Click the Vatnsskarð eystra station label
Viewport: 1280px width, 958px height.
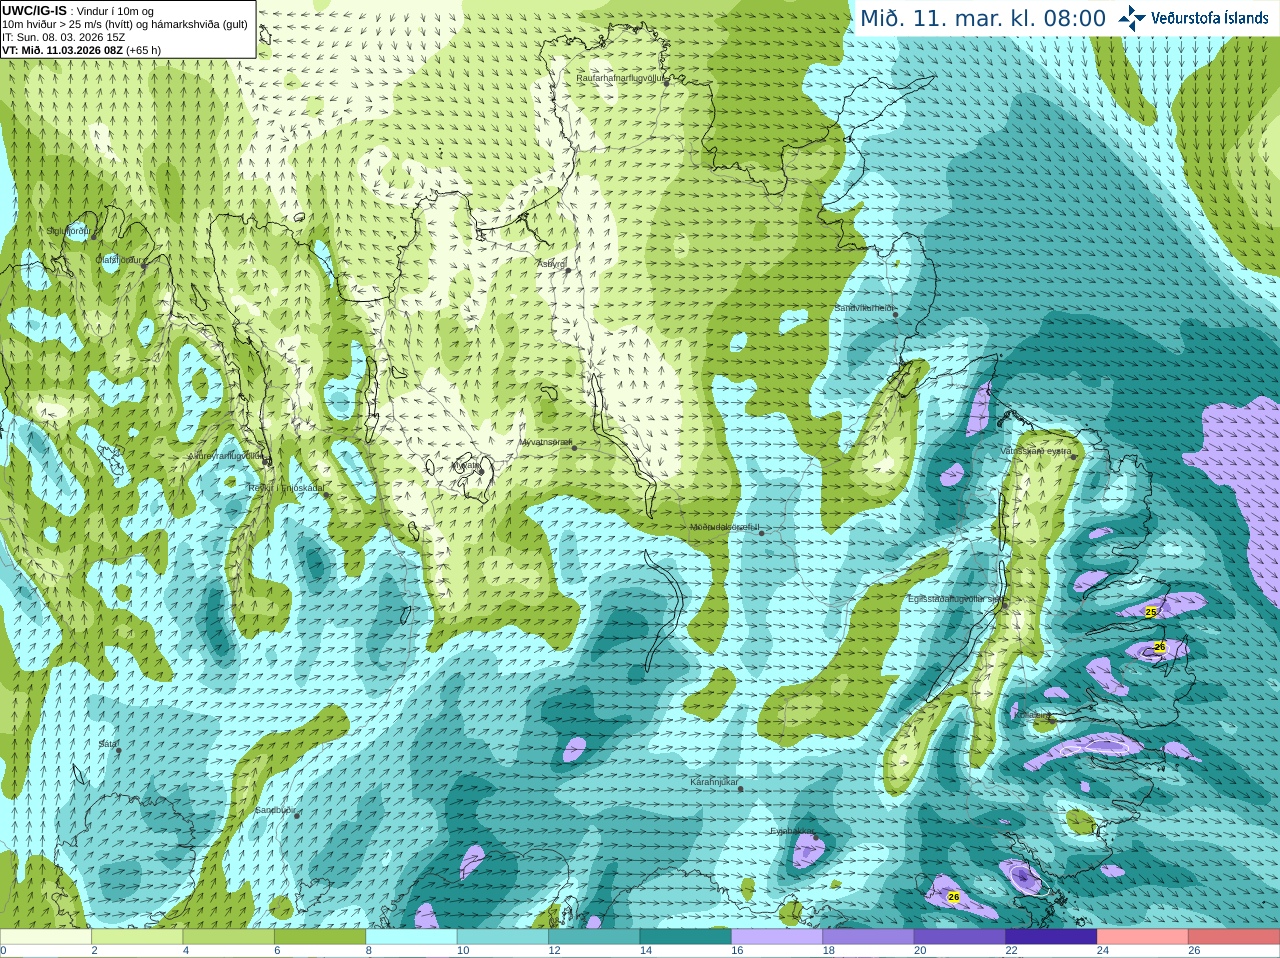point(1036,451)
